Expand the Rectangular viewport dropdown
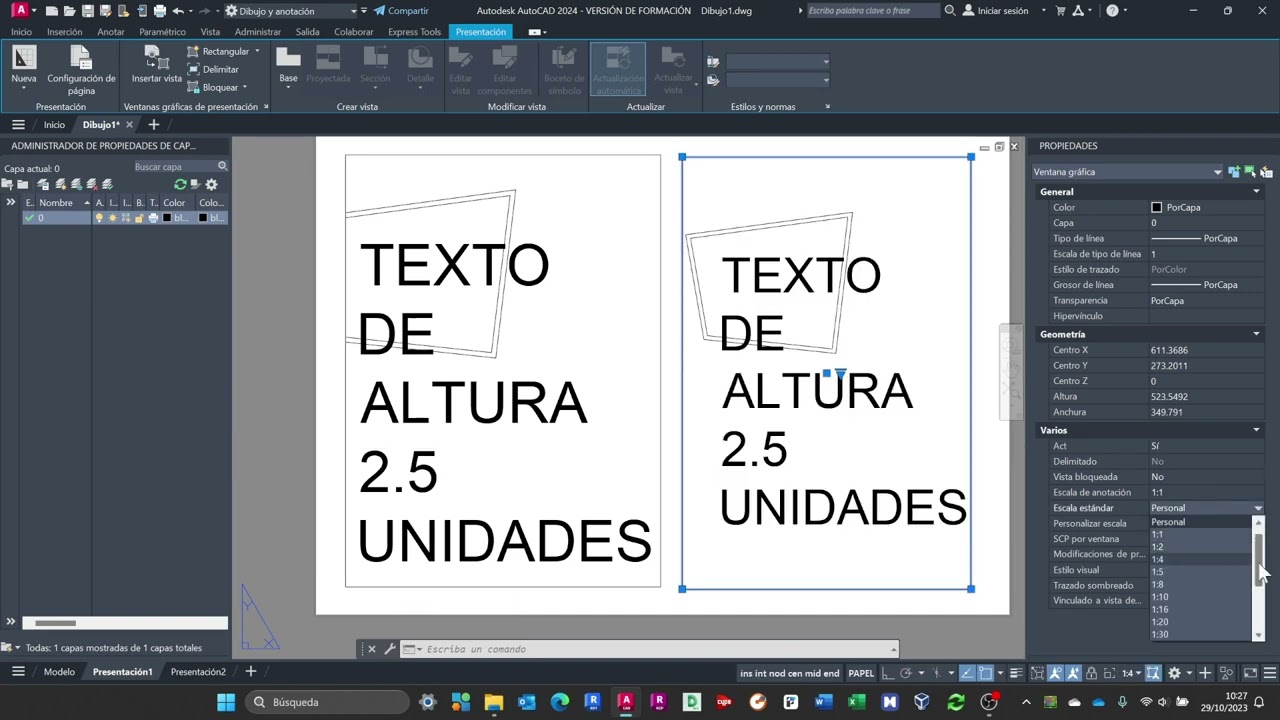 point(256,51)
